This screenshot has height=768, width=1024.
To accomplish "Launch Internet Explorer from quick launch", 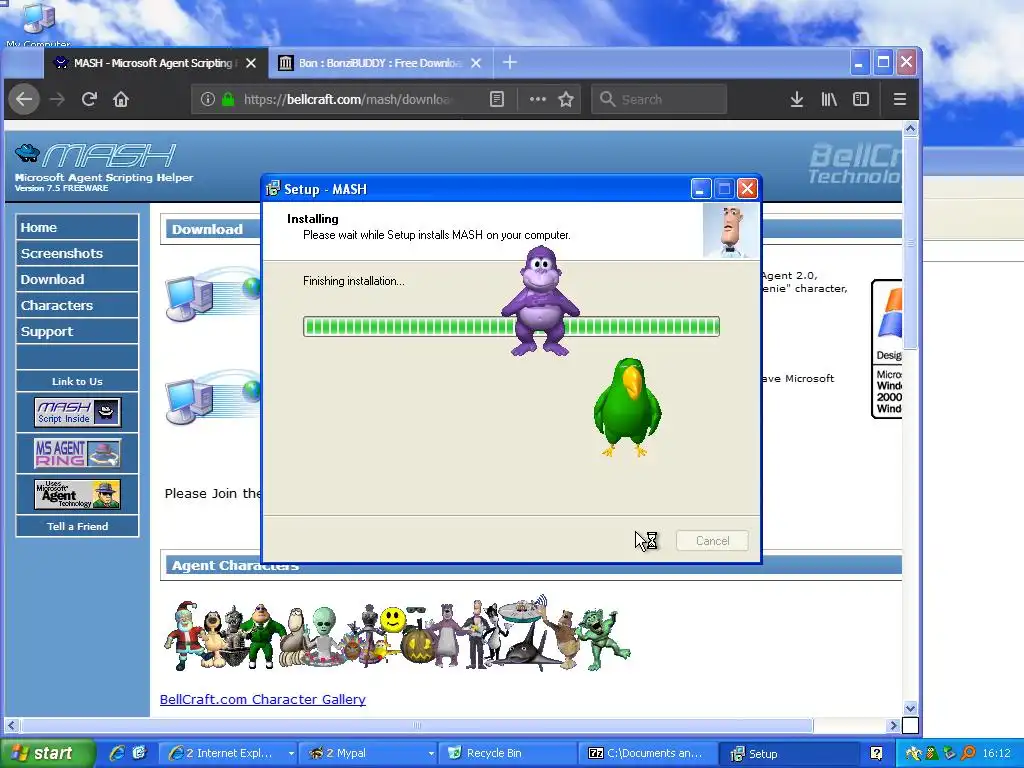I will click(118, 753).
